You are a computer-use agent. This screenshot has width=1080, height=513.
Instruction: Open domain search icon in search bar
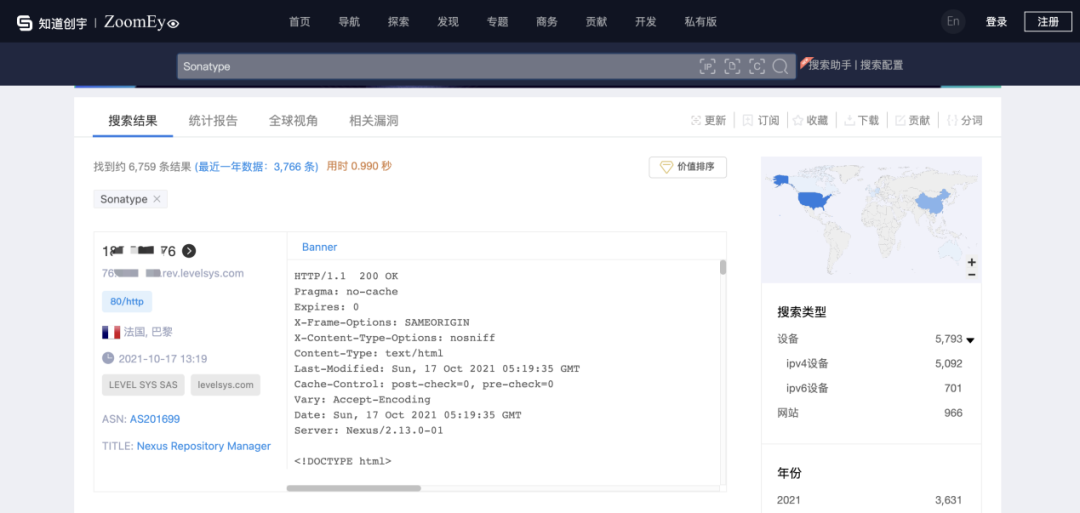click(732, 66)
